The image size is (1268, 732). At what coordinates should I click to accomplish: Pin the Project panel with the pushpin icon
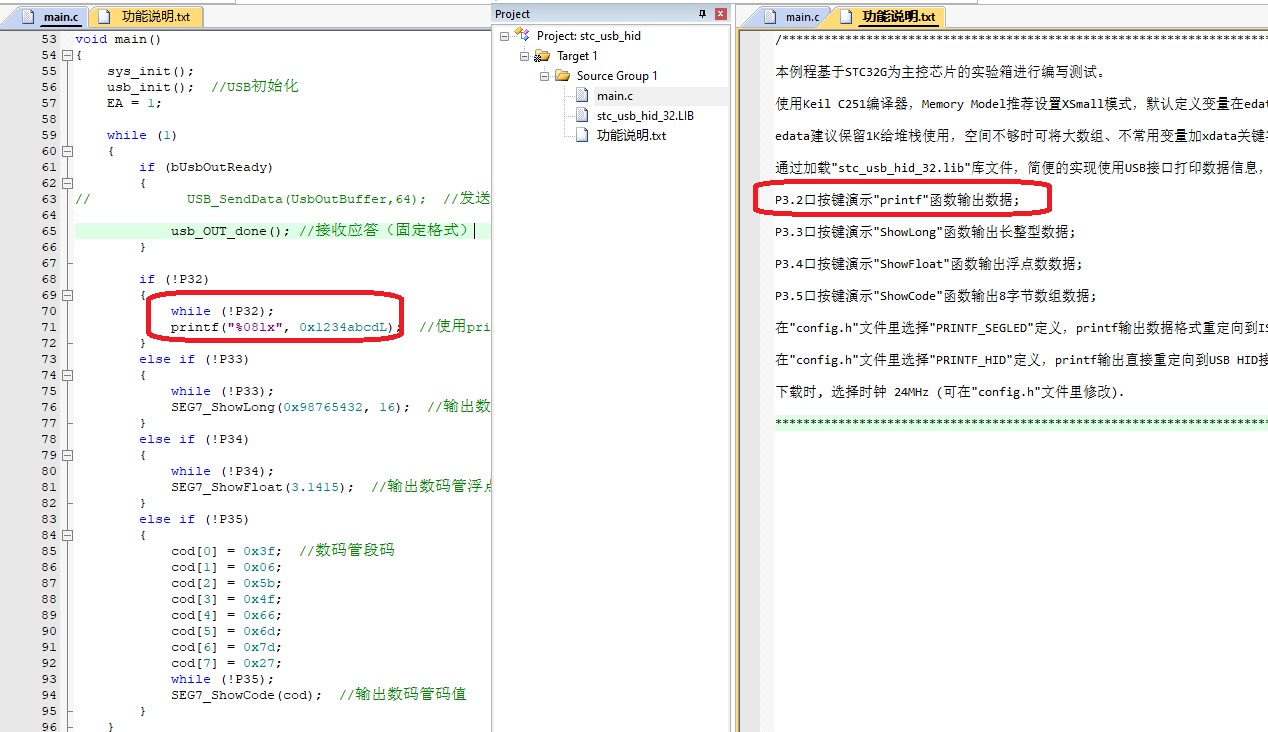coord(702,14)
